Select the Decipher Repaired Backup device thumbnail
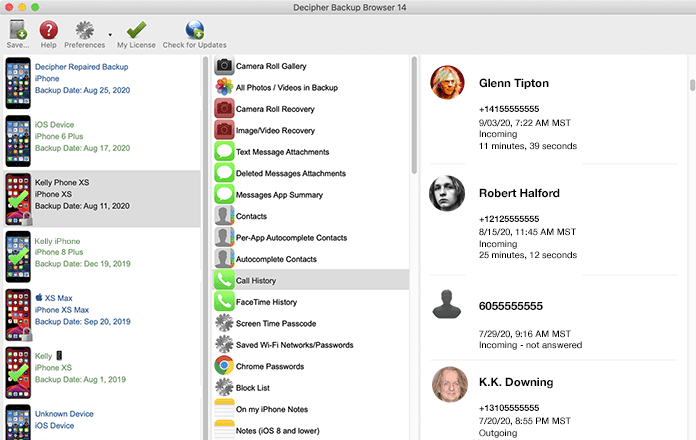Screen dimensions: 696x440 [x=18, y=83]
